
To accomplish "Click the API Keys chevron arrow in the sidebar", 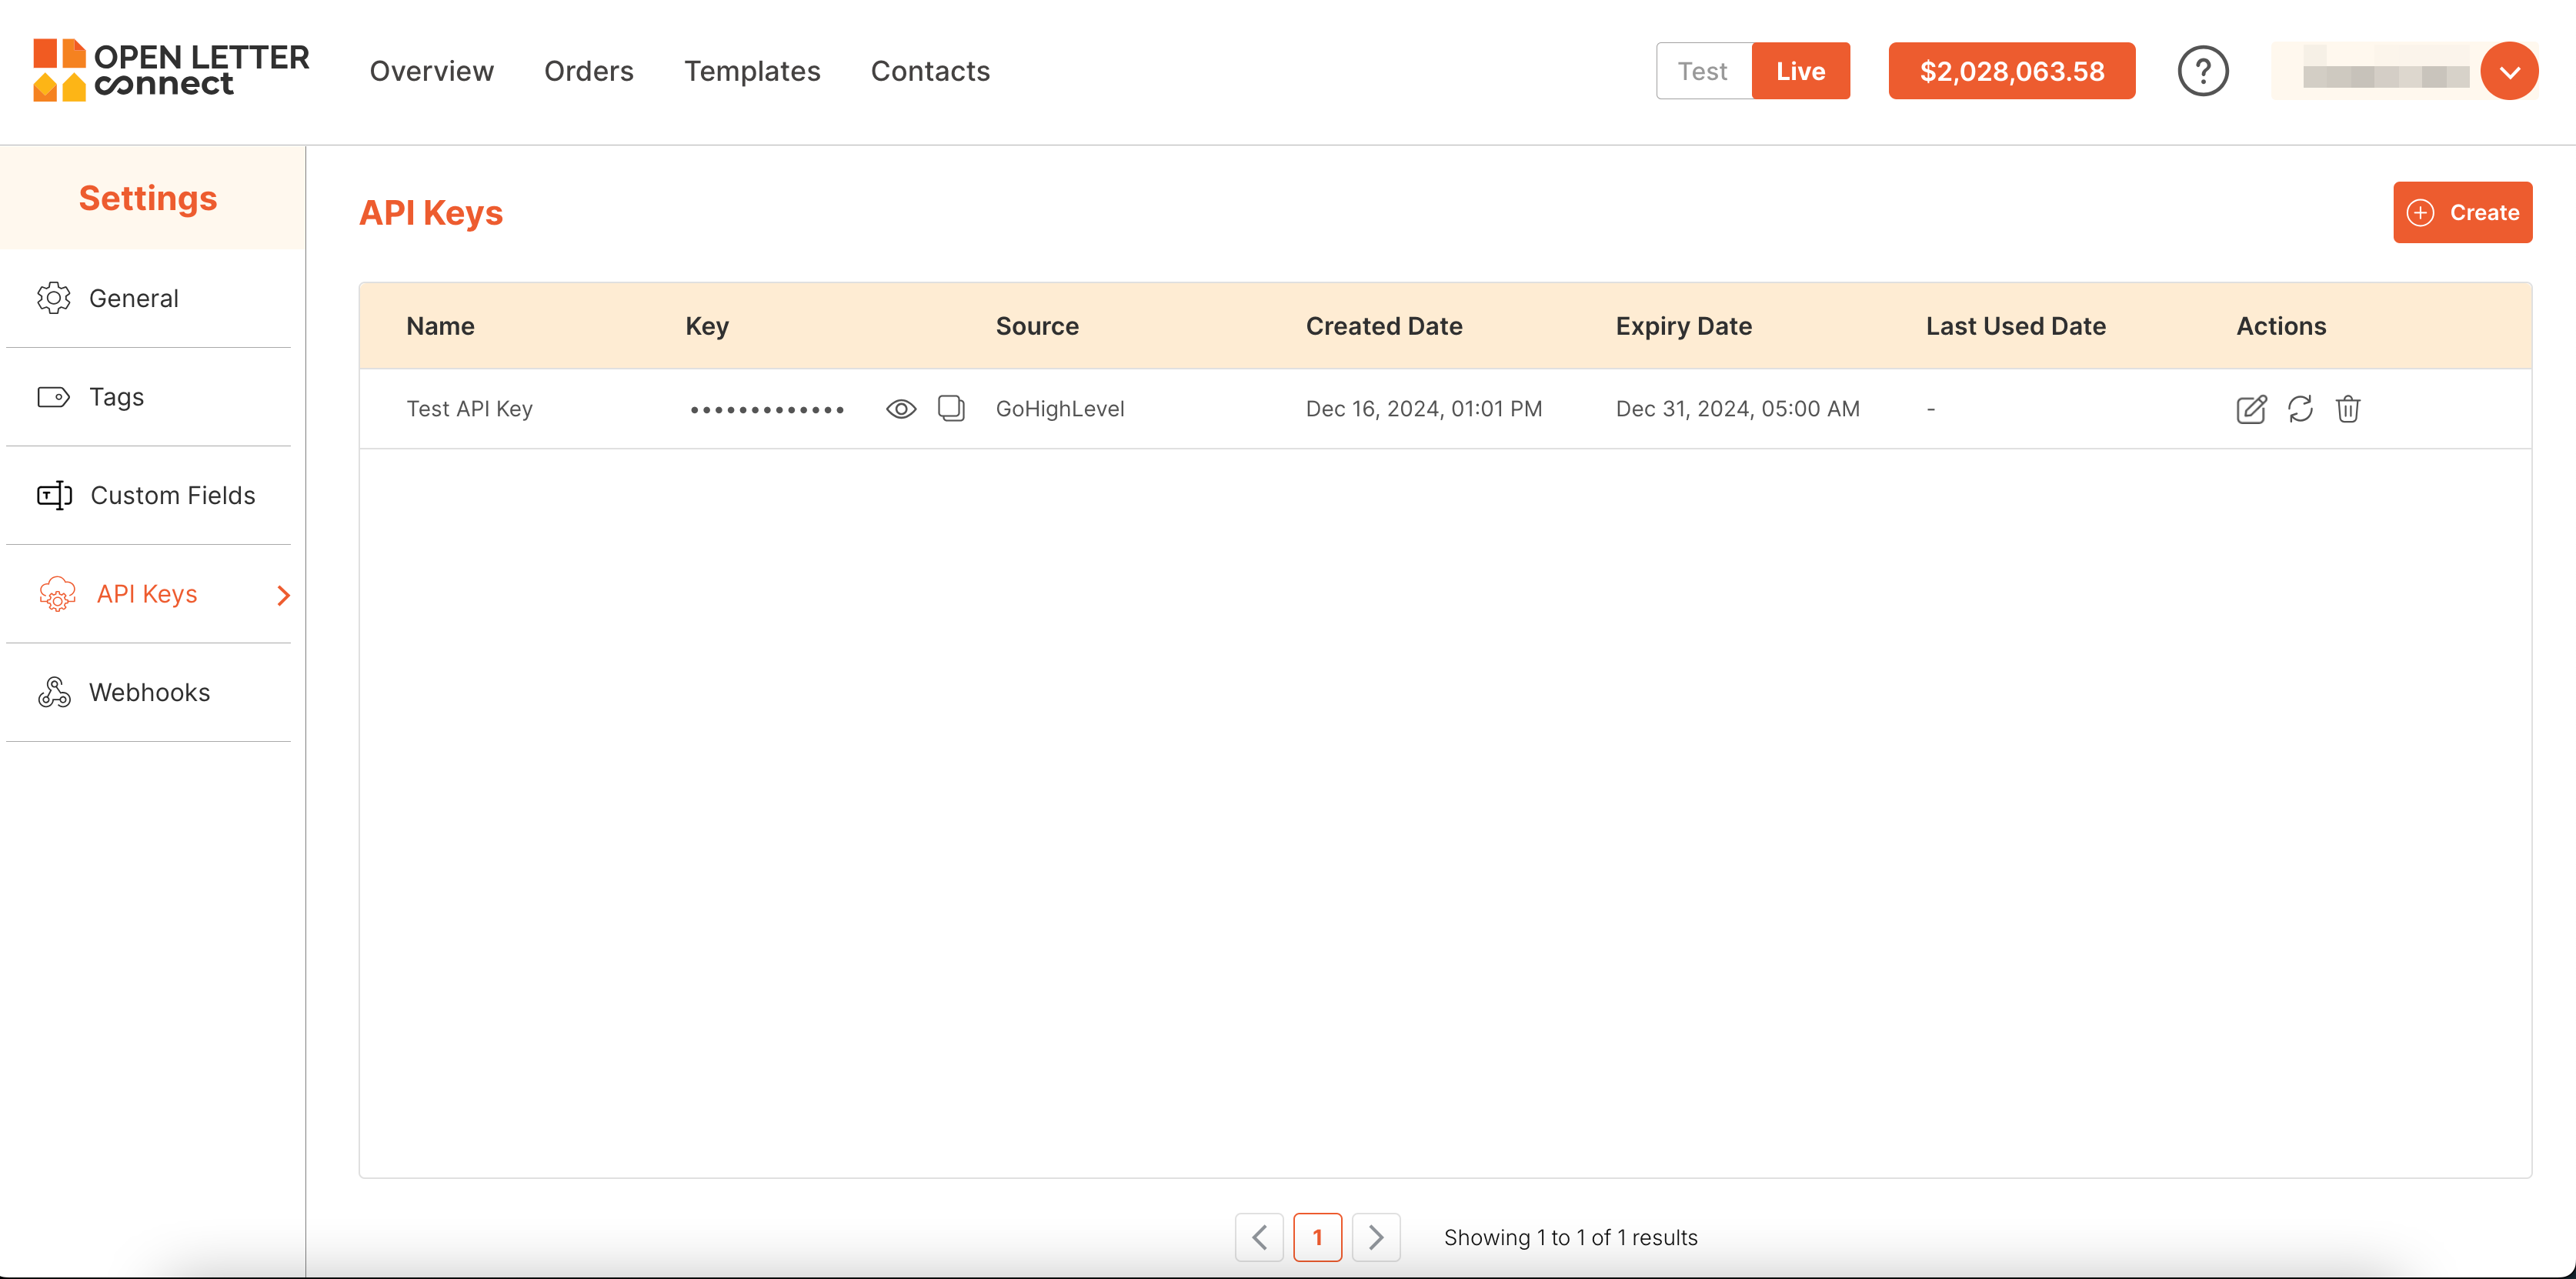I will click(283, 595).
